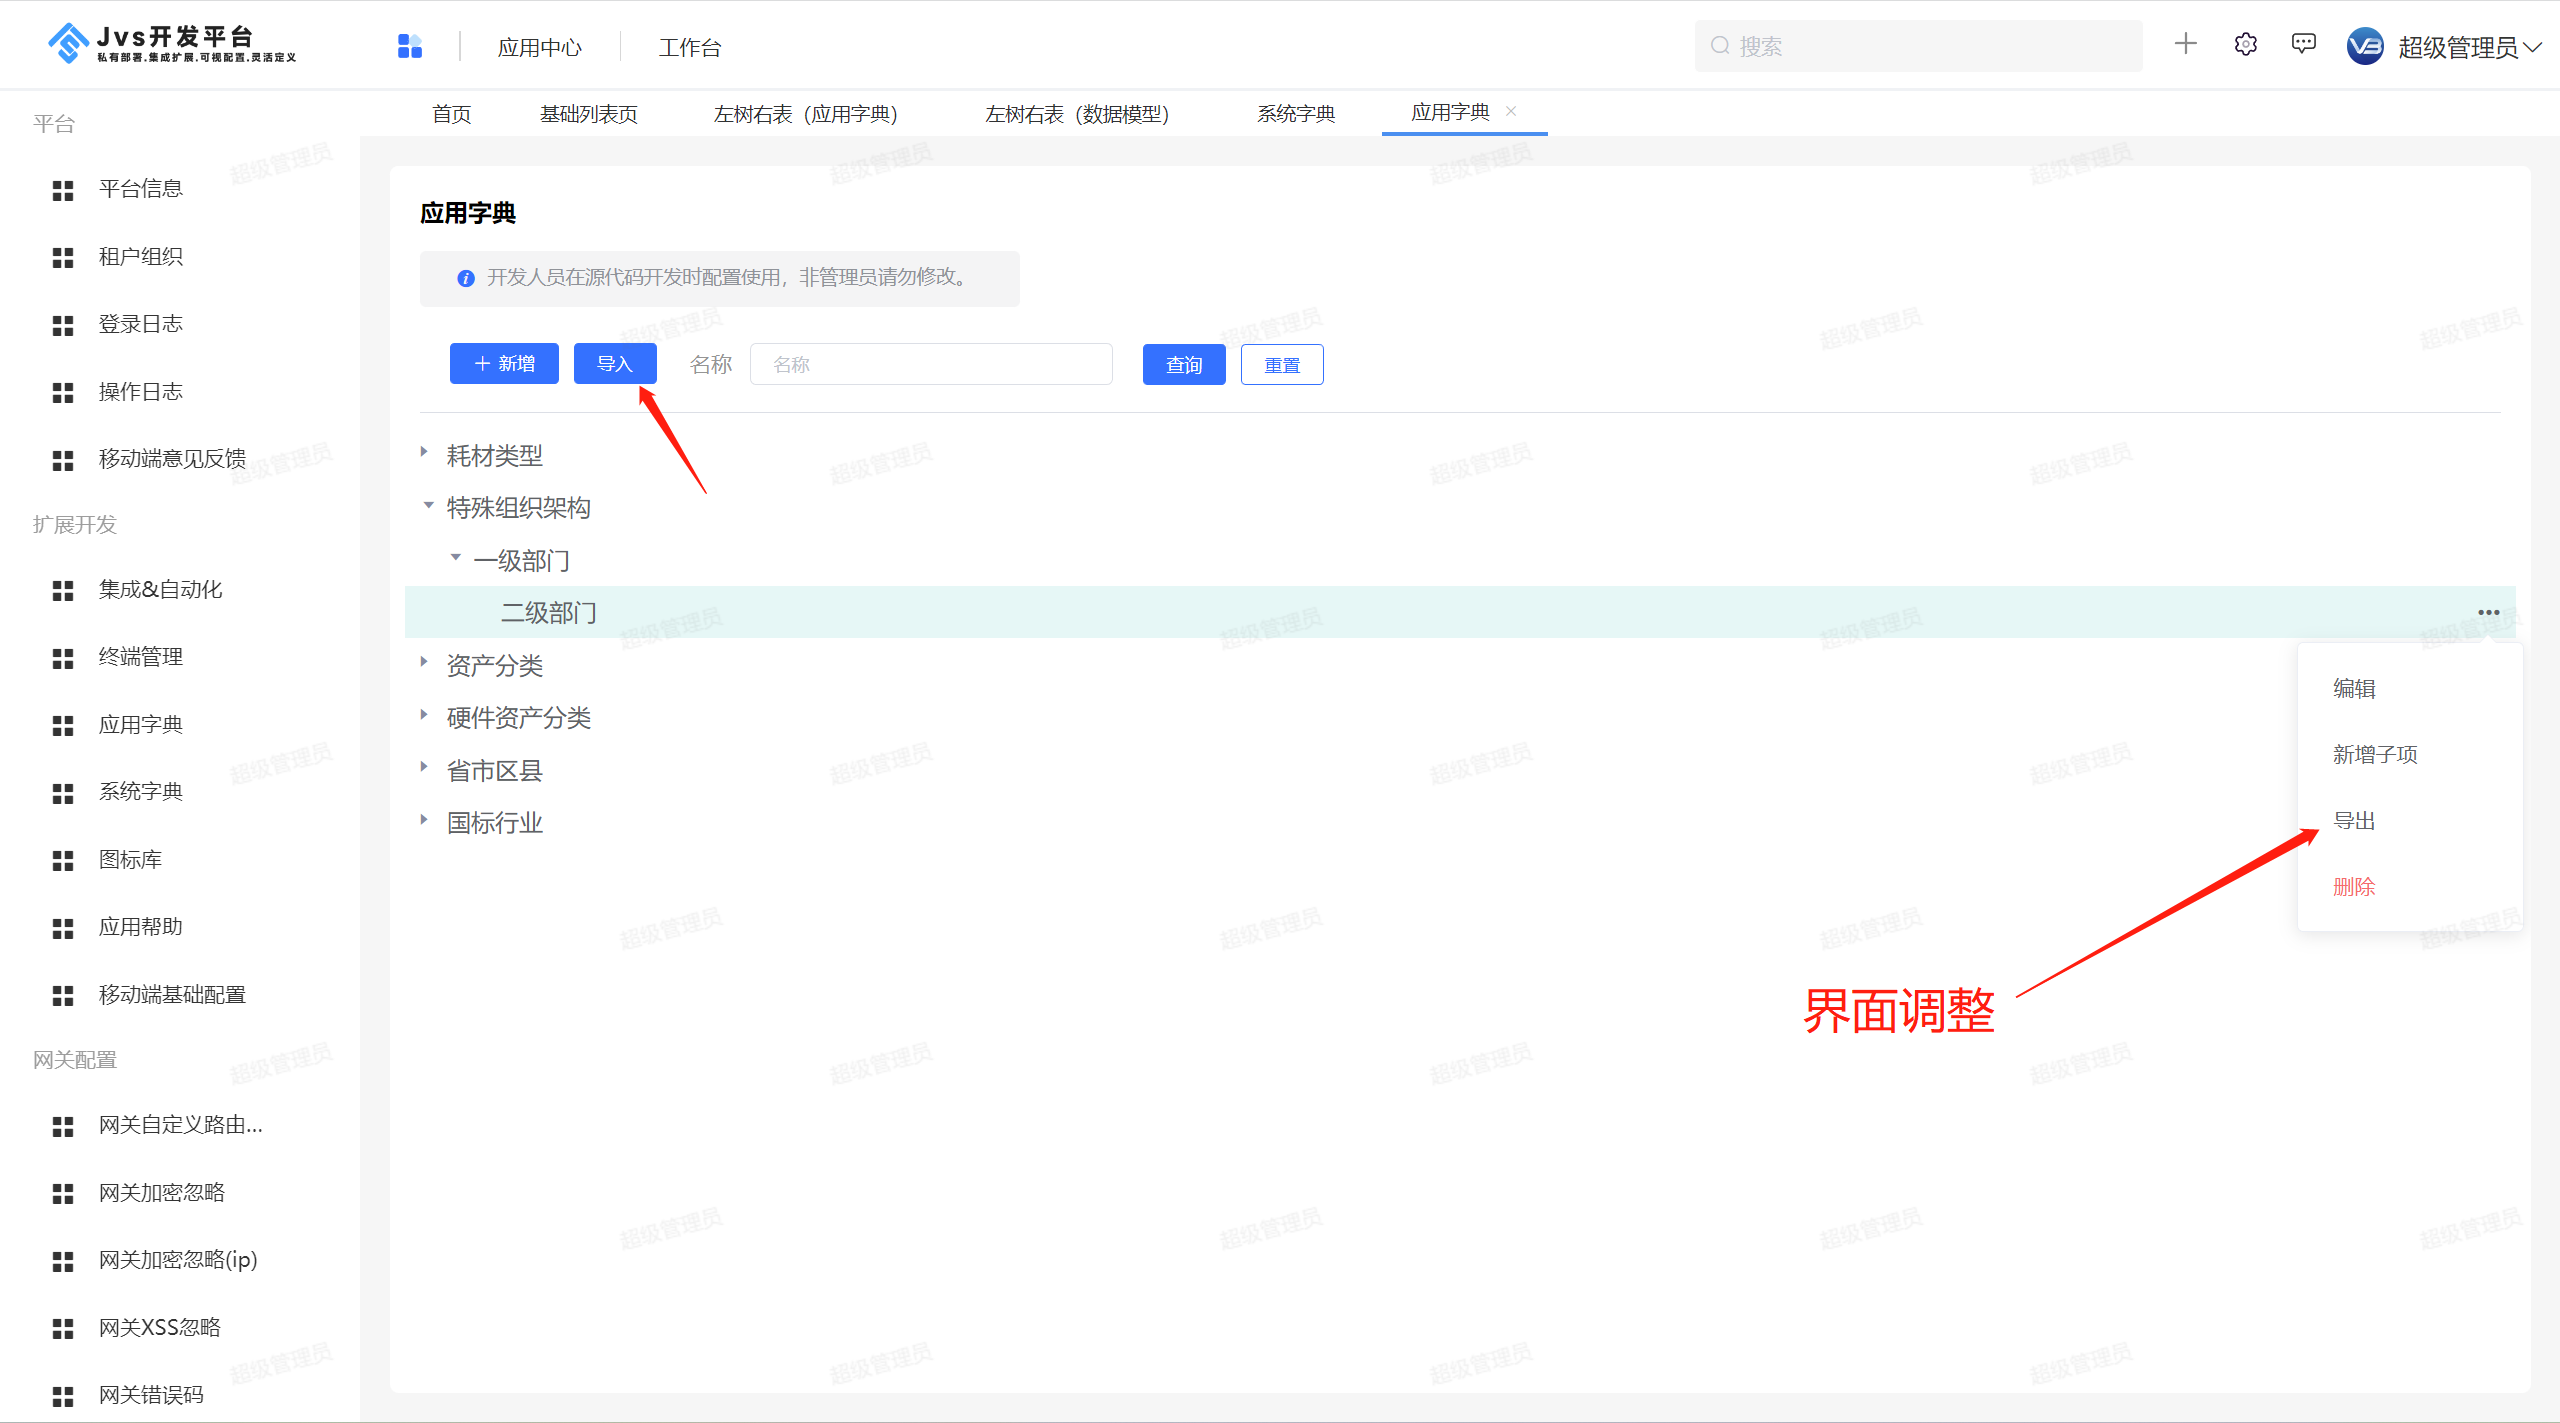The width and height of the screenshot is (2560, 1423).
Task: Click the user avatar icon
Action: [2365, 46]
